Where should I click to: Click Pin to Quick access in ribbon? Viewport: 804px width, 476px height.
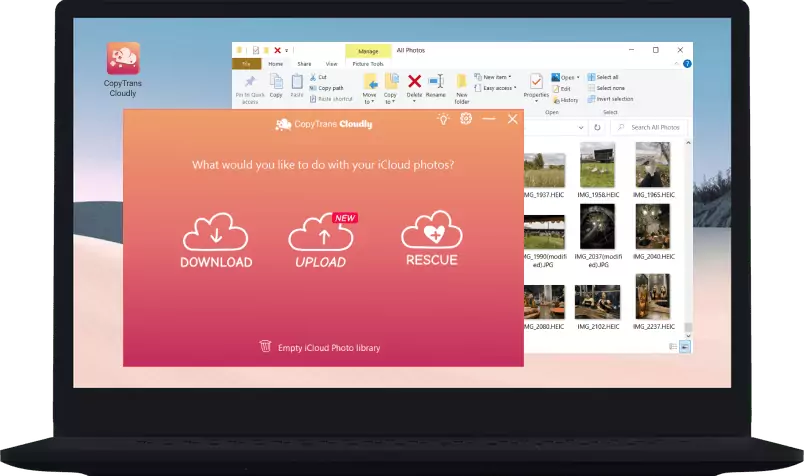pyautogui.click(x=250, y=89)
